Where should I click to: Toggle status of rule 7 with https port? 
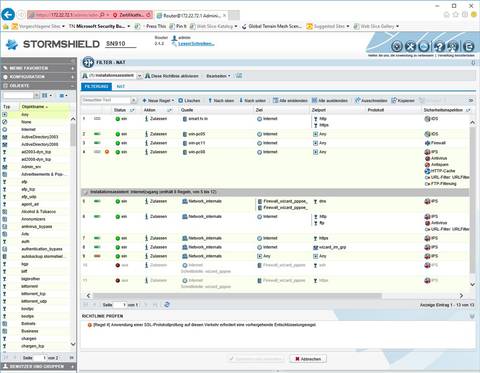(118, 238)
